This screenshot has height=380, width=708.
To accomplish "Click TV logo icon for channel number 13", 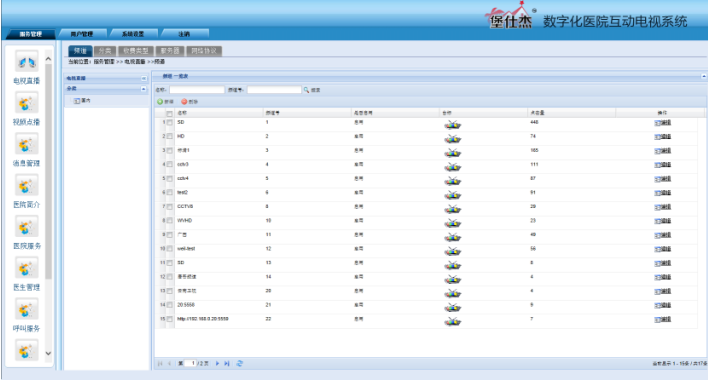I will click(x=452, y=265).
